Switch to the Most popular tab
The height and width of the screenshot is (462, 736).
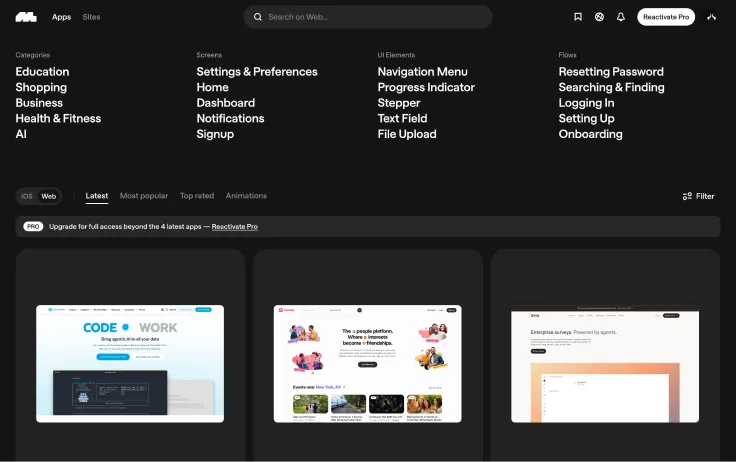pos(144,196)
